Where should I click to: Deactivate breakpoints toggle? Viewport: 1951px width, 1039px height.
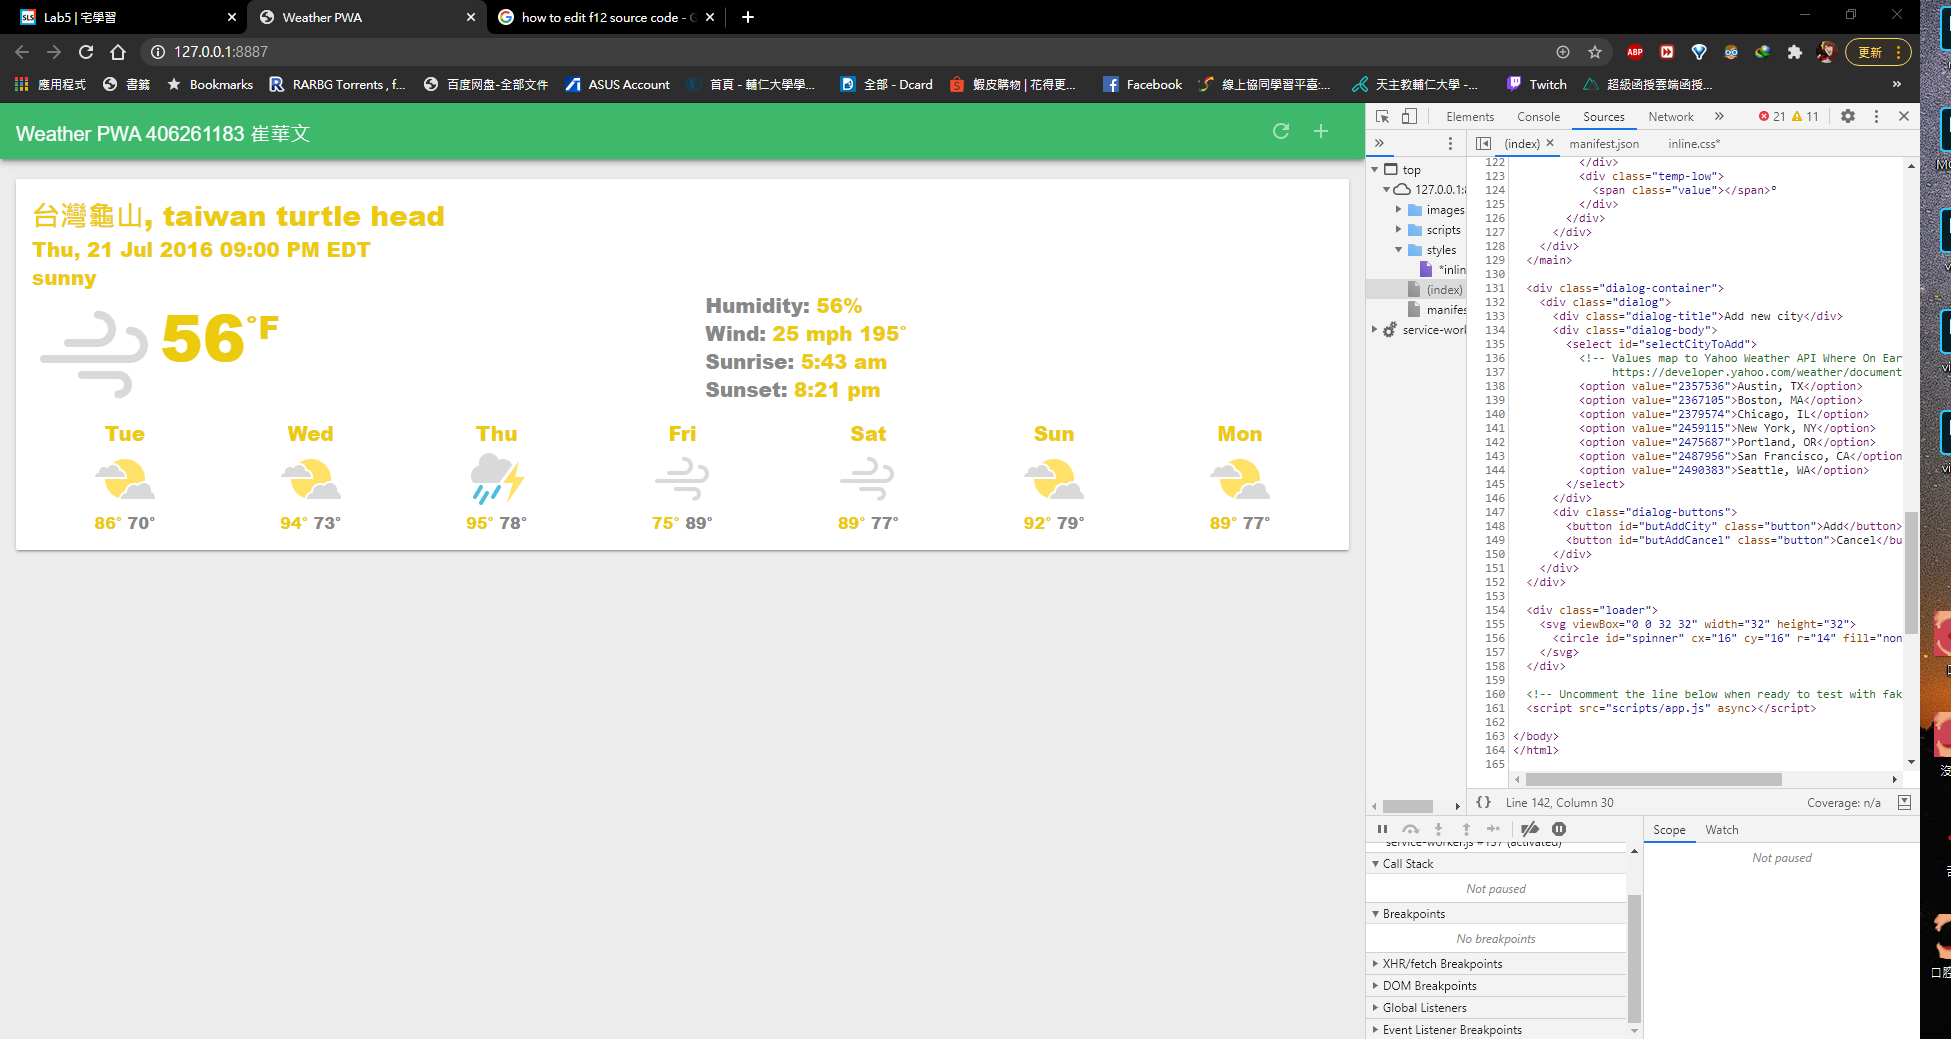click(1530, 829)
